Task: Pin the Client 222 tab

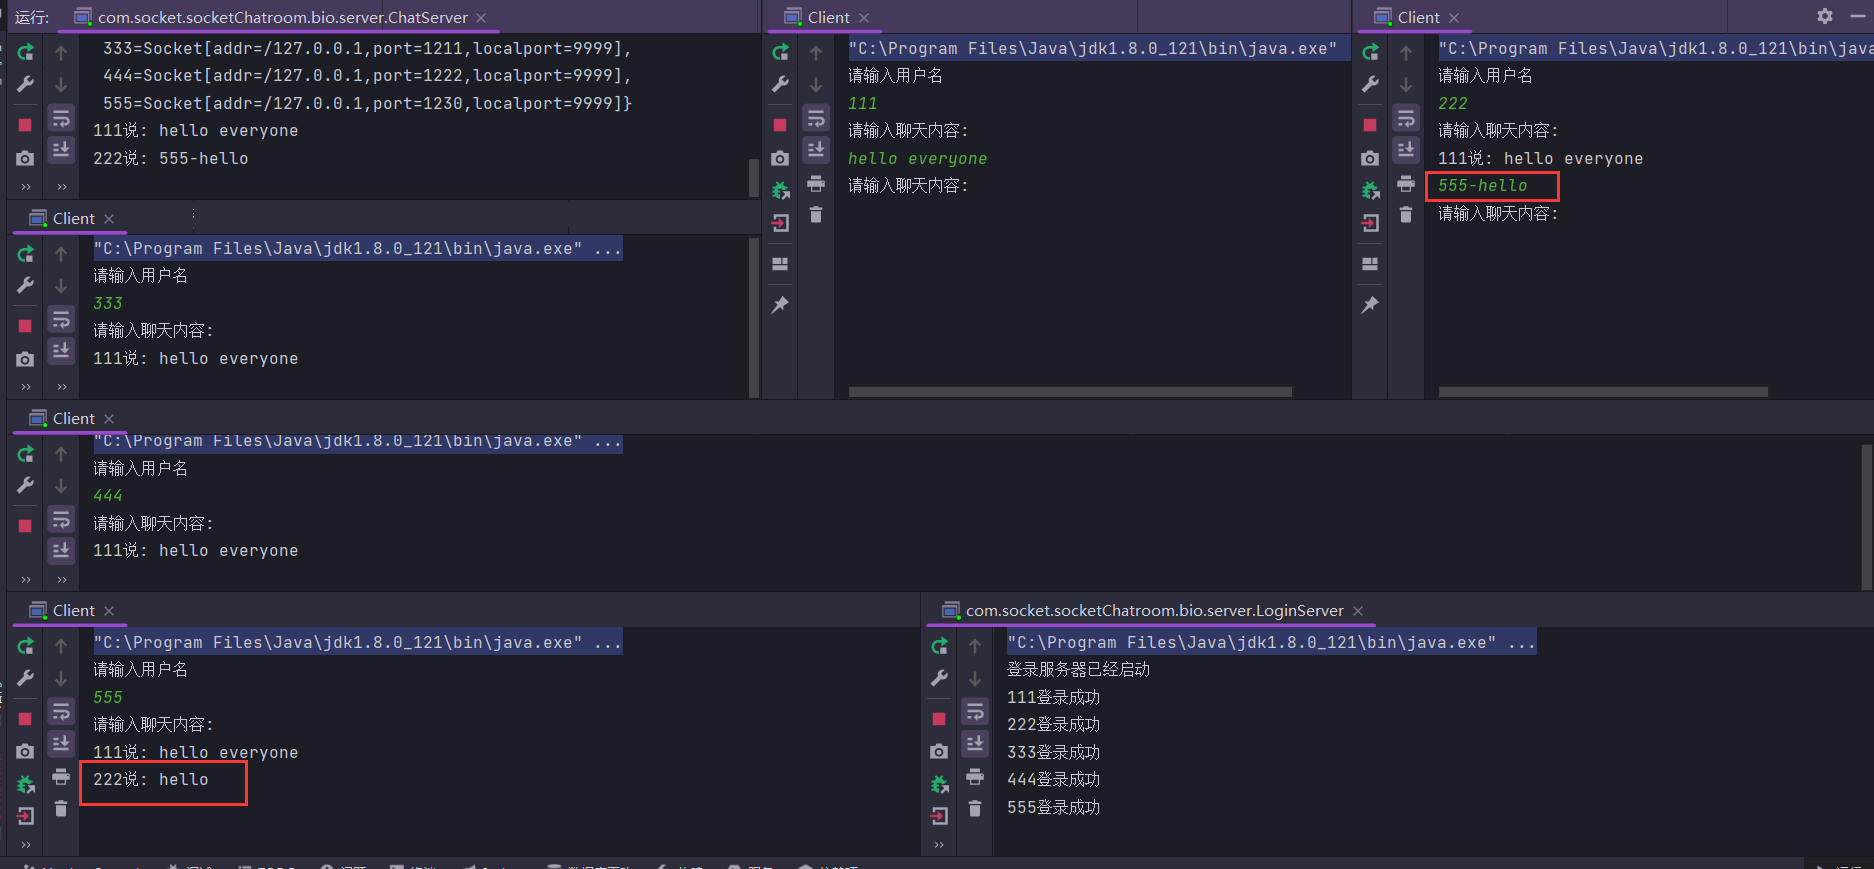Action: (1370, 305)
